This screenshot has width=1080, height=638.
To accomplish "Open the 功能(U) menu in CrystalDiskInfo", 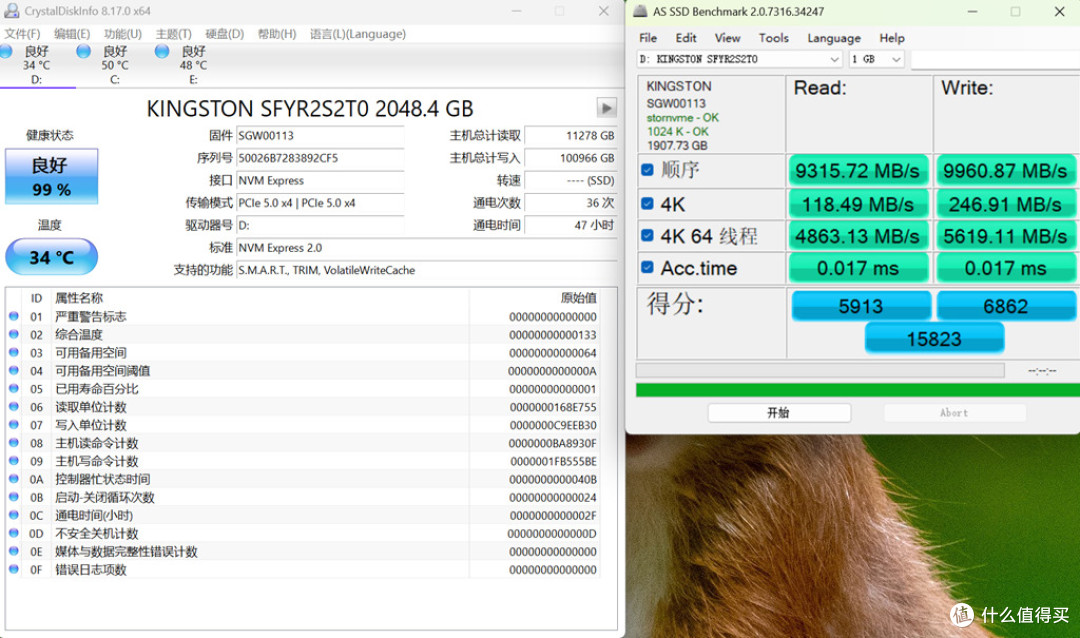I will coord(123,34).
